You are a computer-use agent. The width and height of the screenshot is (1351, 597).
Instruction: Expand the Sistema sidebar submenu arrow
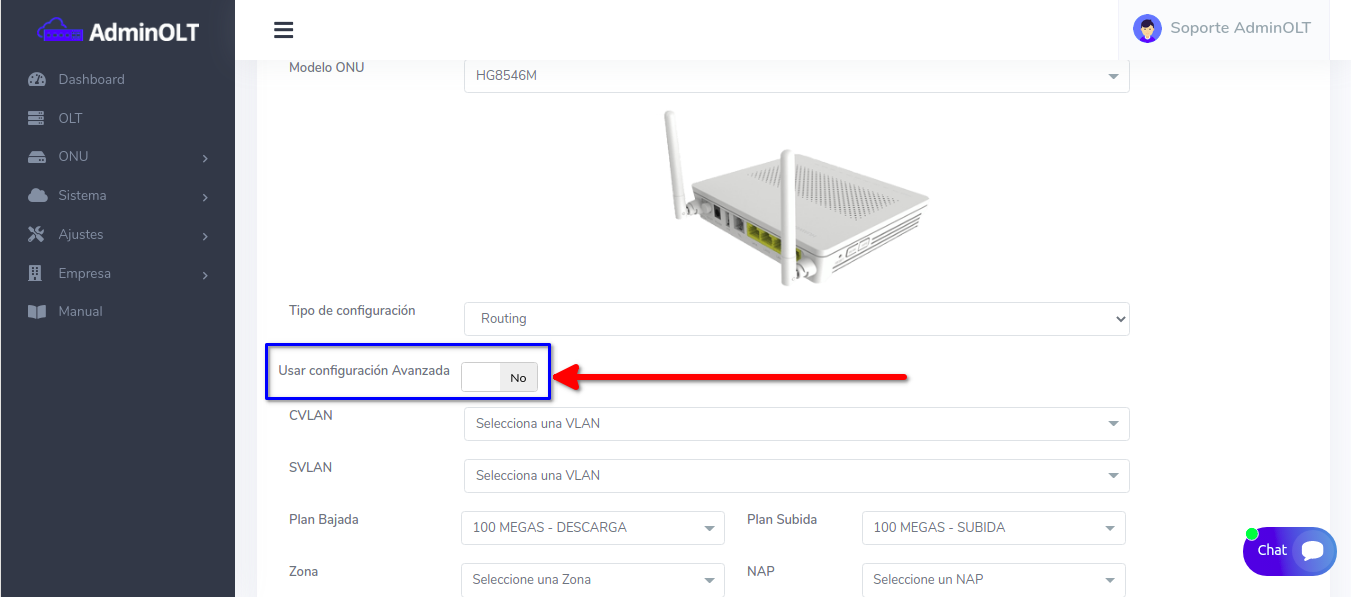(x=205, y=198)
